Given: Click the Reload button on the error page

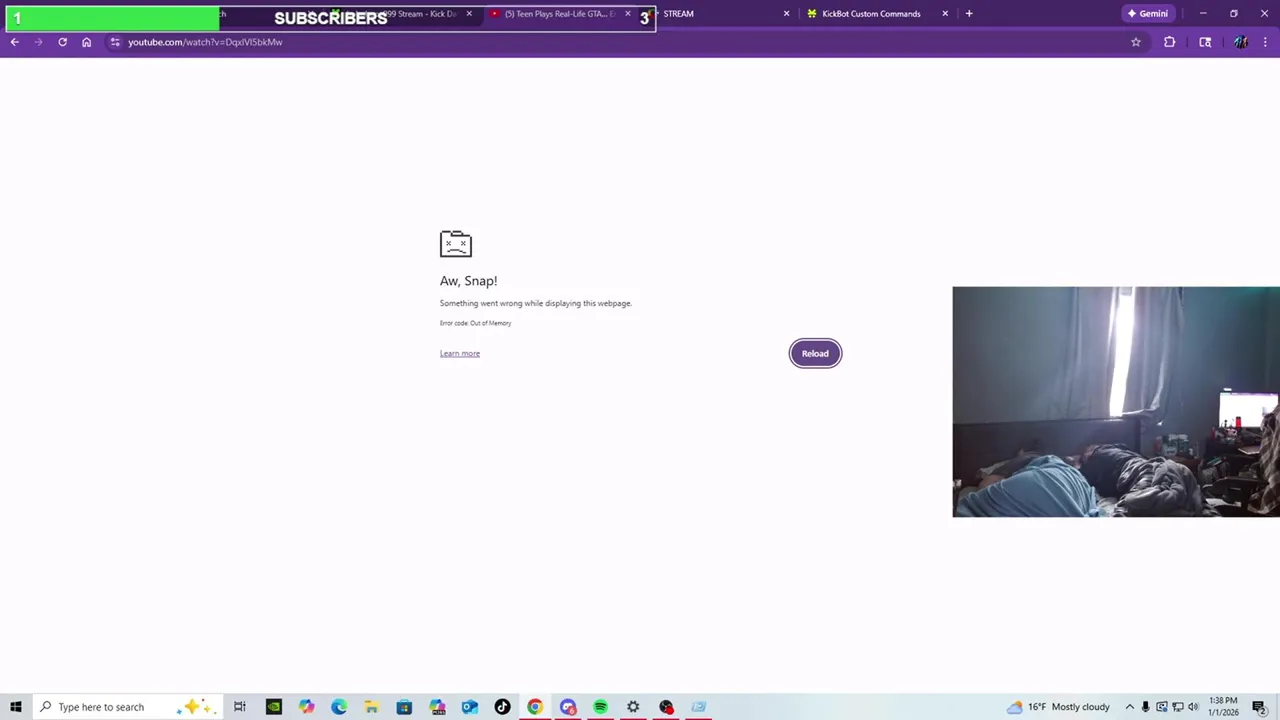Looking at the screenshot, I should click(x=815, y=353).
